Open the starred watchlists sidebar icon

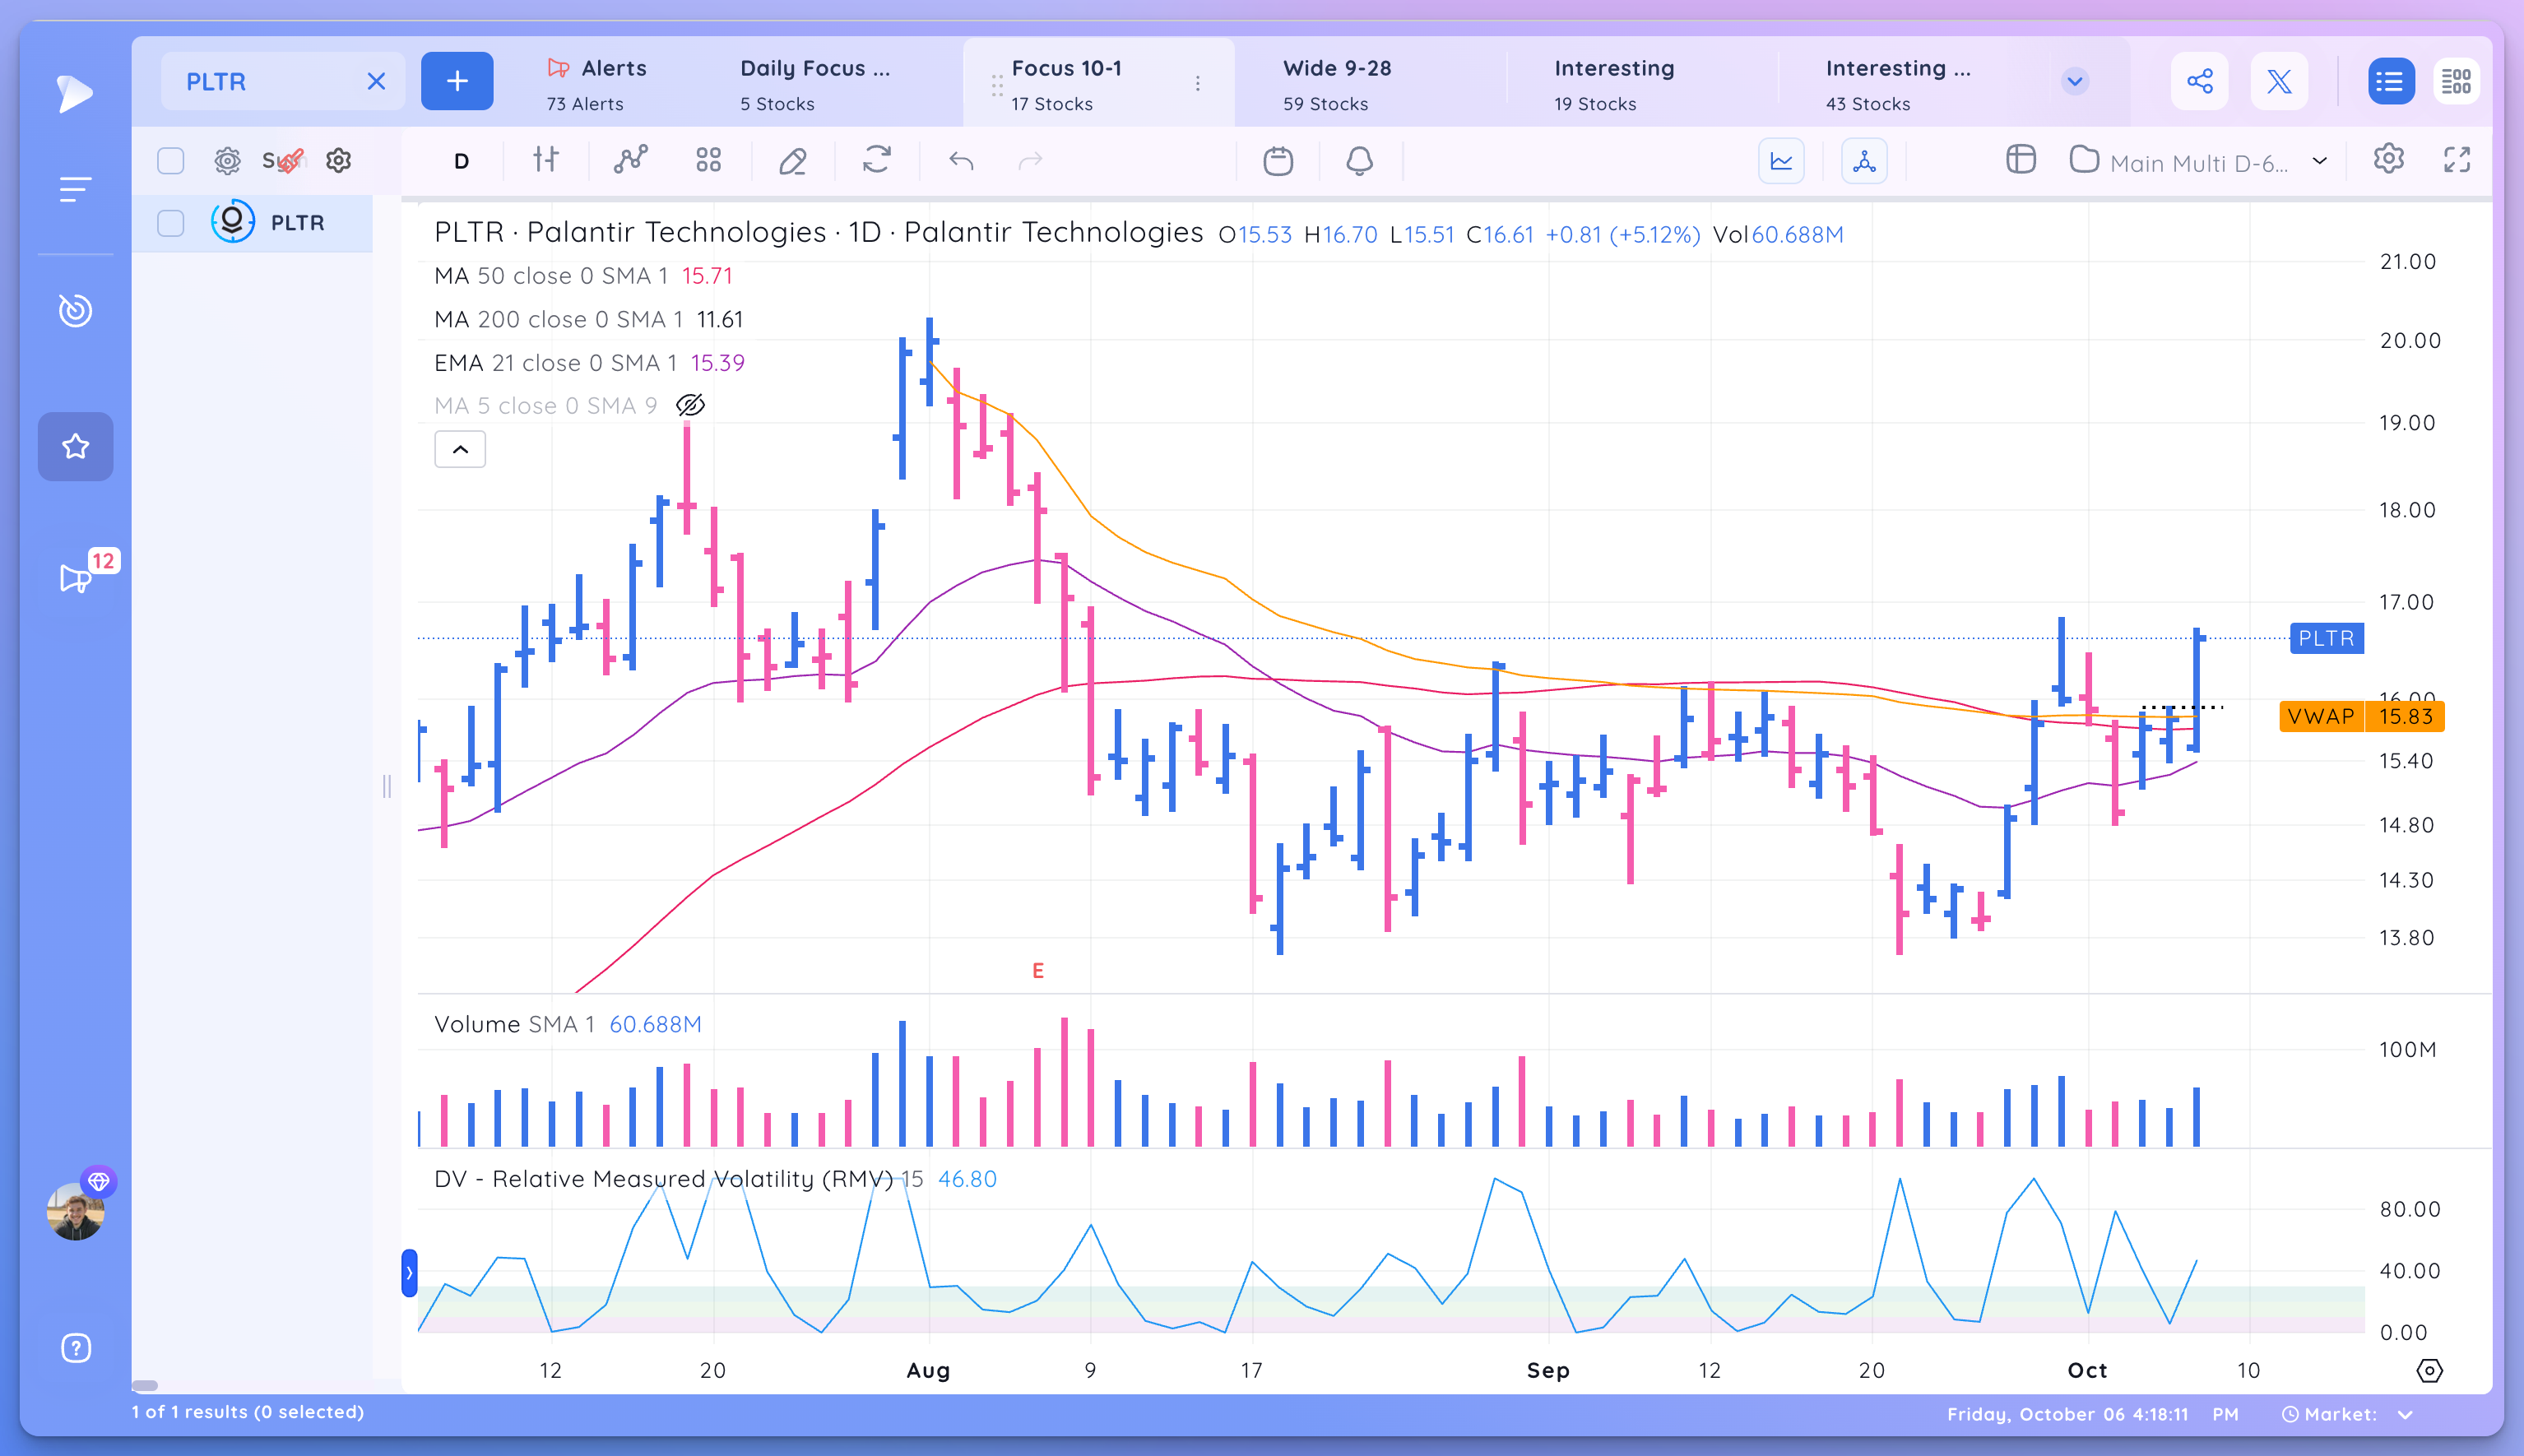point(76,446)
